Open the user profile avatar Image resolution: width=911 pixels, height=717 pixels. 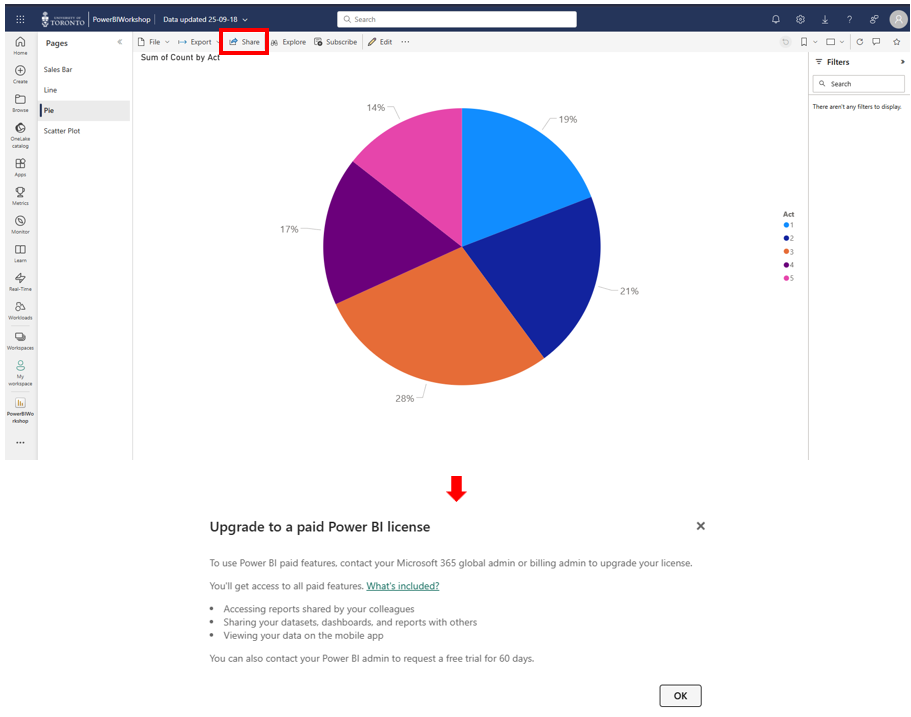point(898,19)
